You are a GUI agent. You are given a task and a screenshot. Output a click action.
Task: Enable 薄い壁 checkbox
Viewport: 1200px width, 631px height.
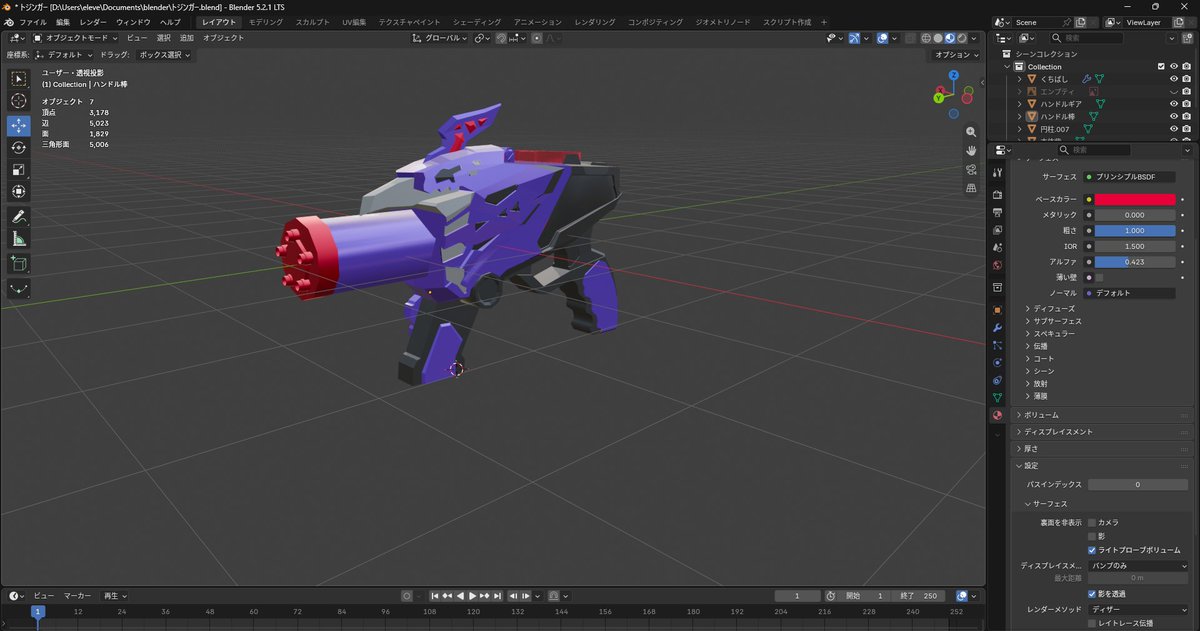1099,278
